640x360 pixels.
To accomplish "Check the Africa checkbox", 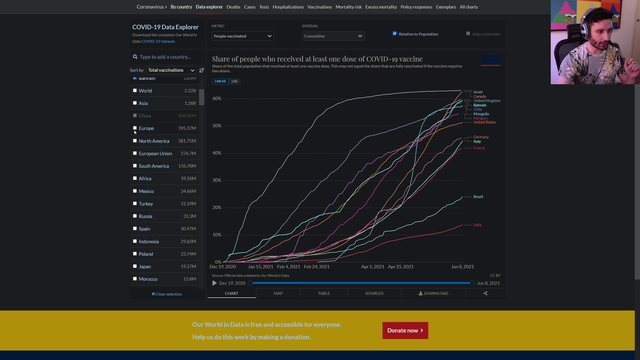I will pyautogui.click(x=135, y=178).
